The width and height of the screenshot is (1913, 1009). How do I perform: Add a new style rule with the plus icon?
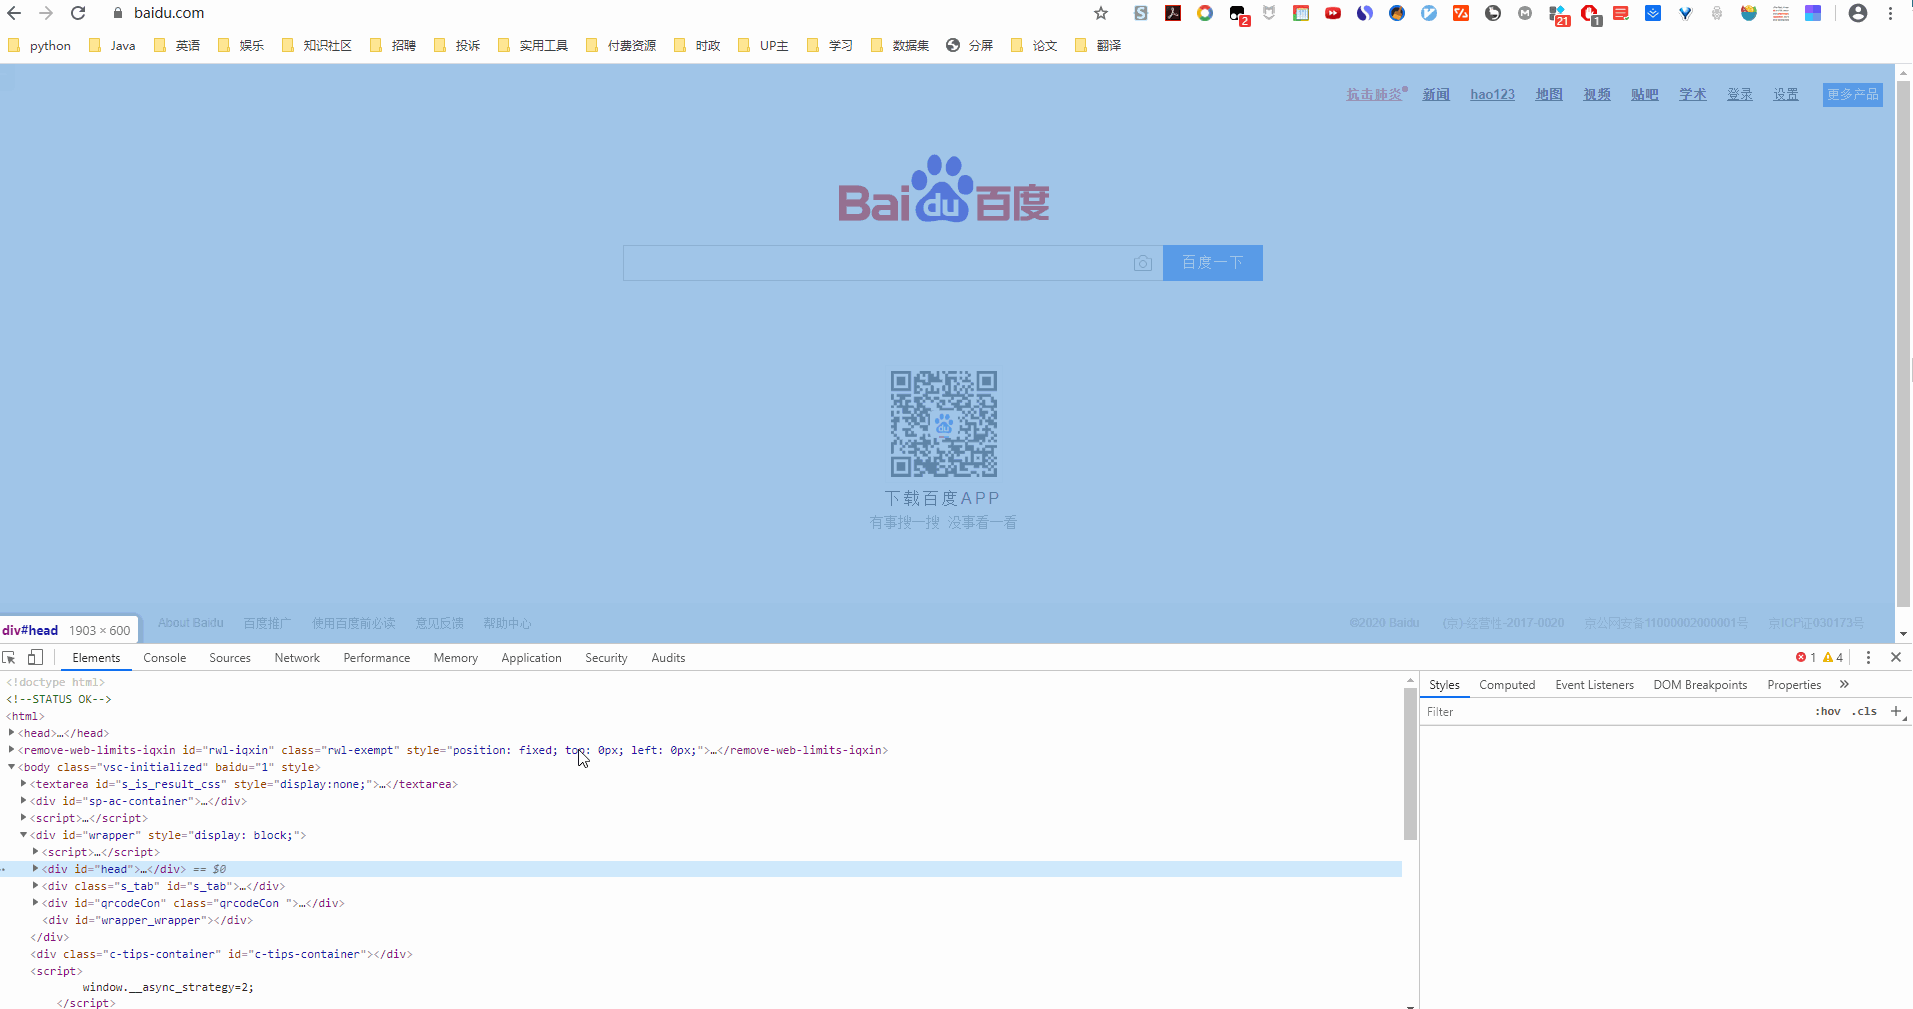pos(1896,711)
